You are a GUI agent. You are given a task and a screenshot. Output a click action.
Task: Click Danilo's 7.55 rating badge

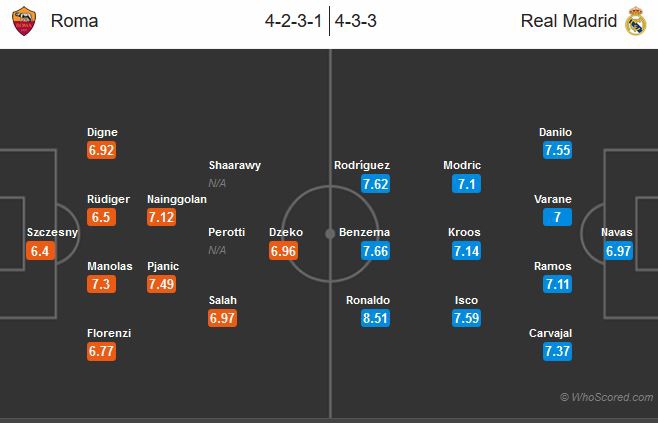557,150
